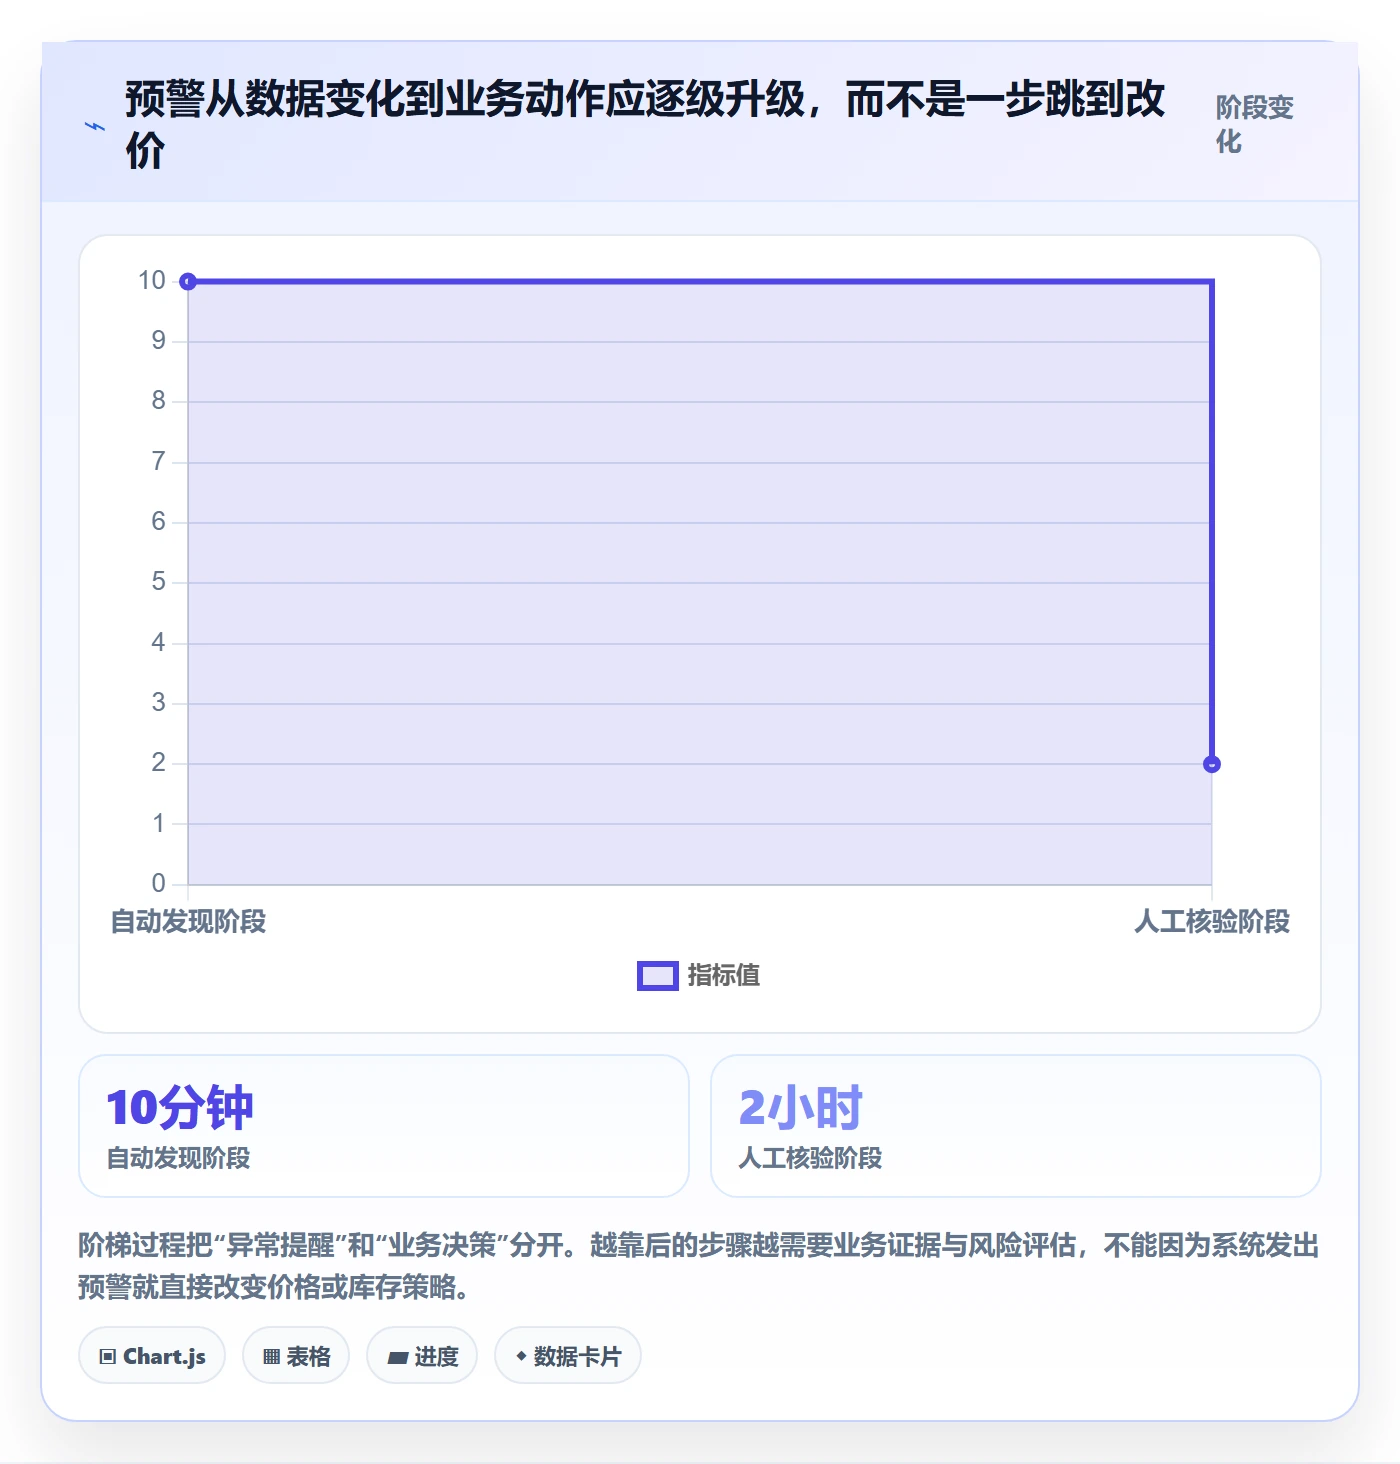Select the 数据卡片 tag
Screen dimensions: 1400x1464
(x=568, y=1356)
